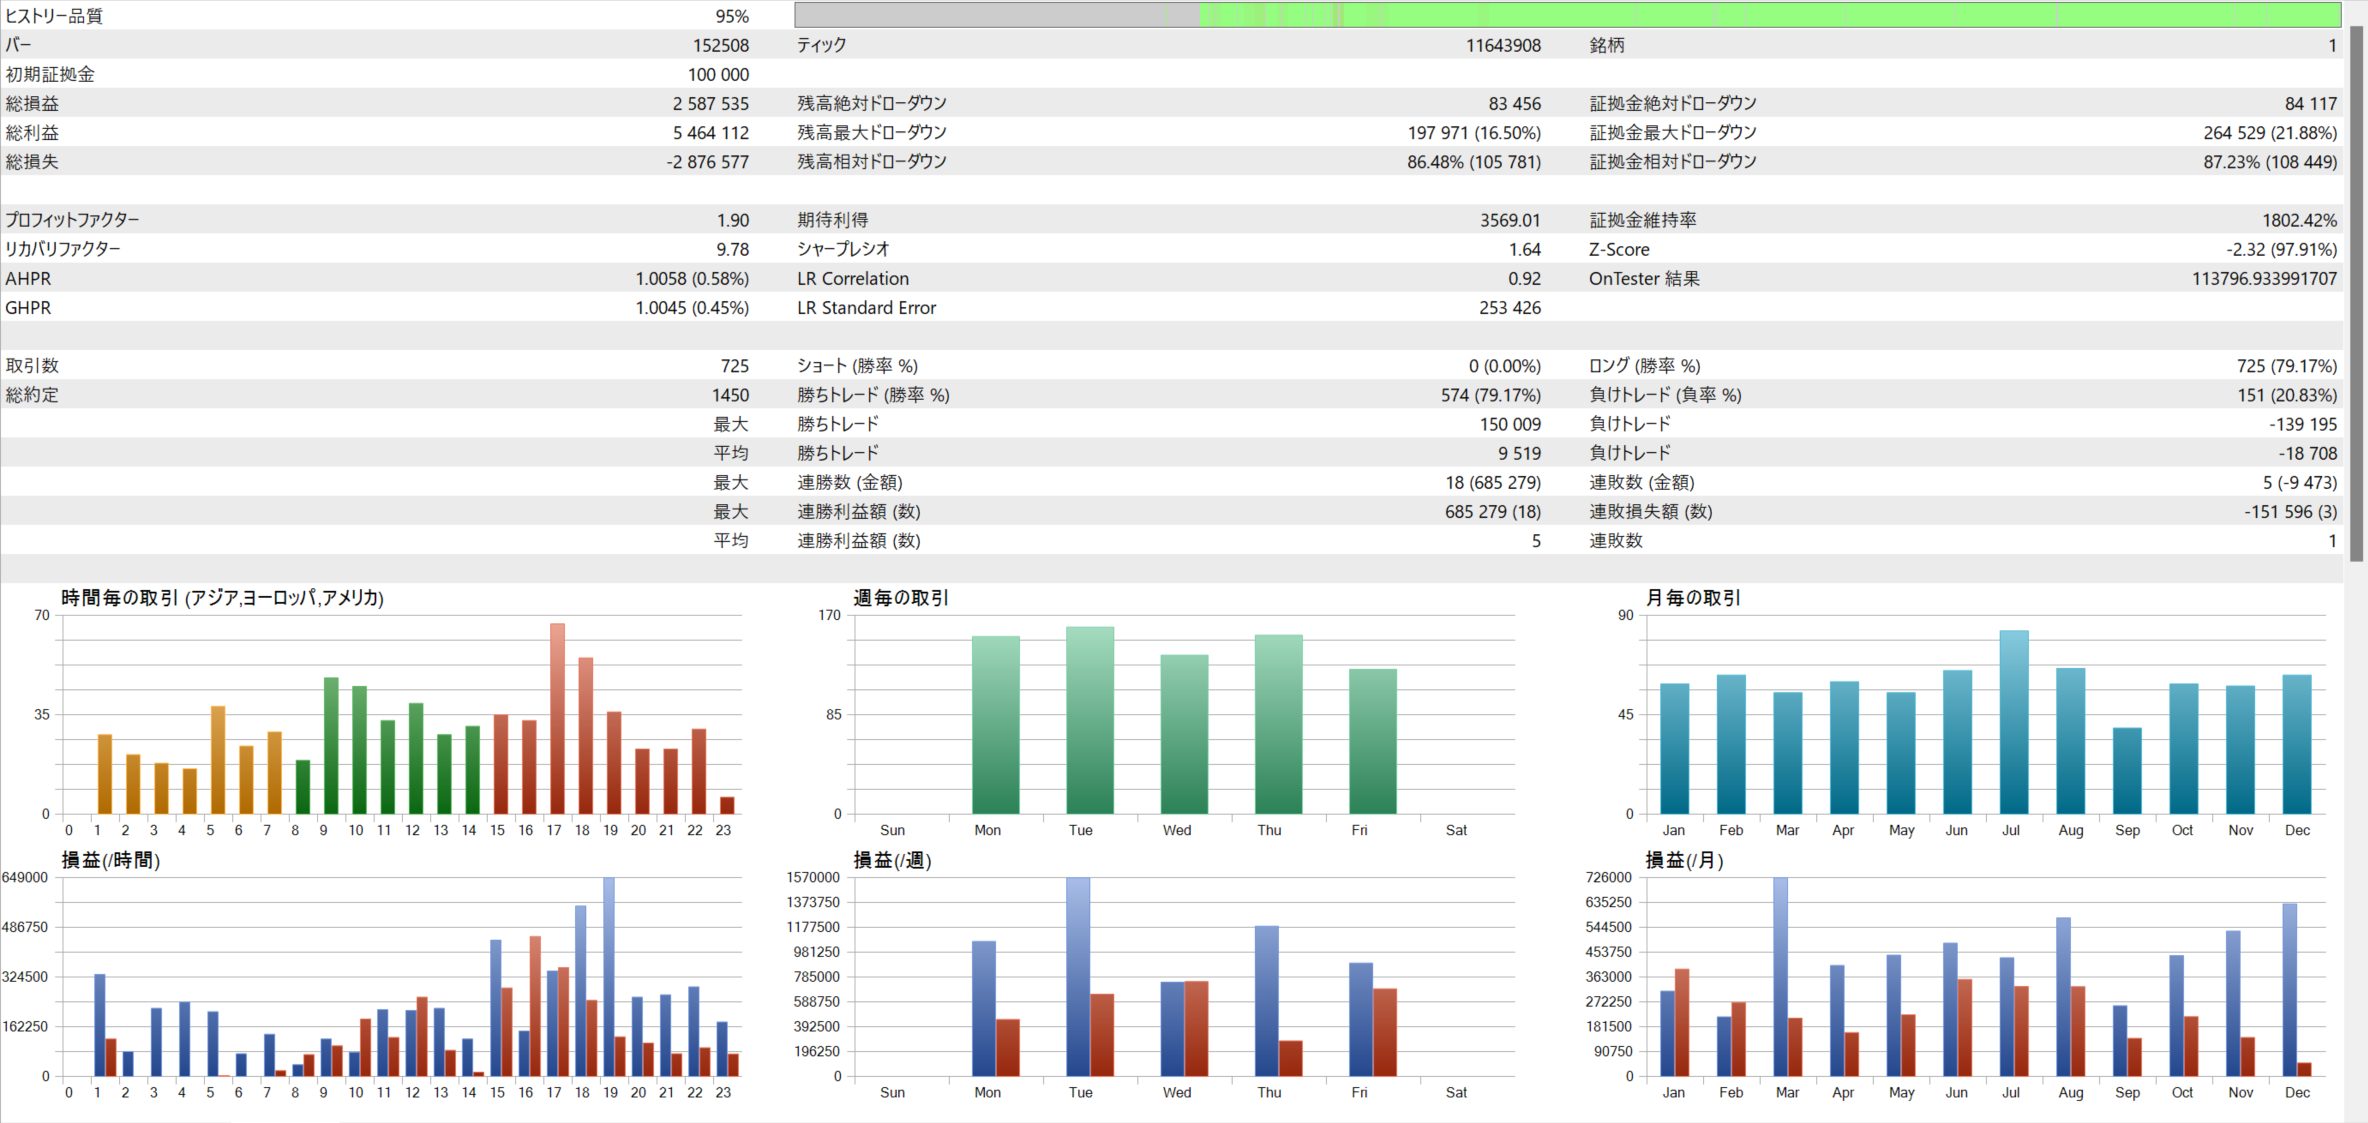Select the Sep bar in monthly trades chart
The height and width of the screenshot is (1123, 2368).
tap(2127, 770)
